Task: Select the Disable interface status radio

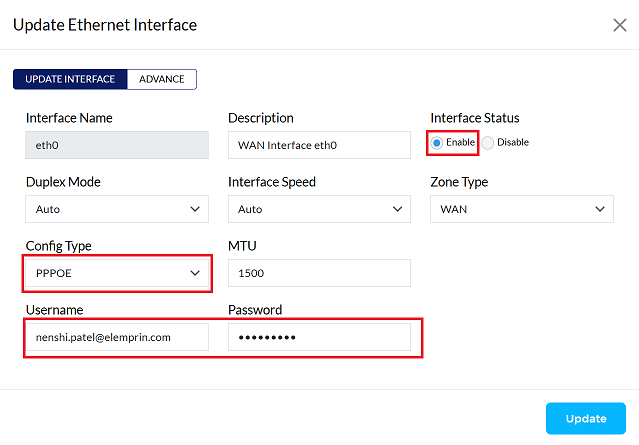Action: (x=487, y=143)
